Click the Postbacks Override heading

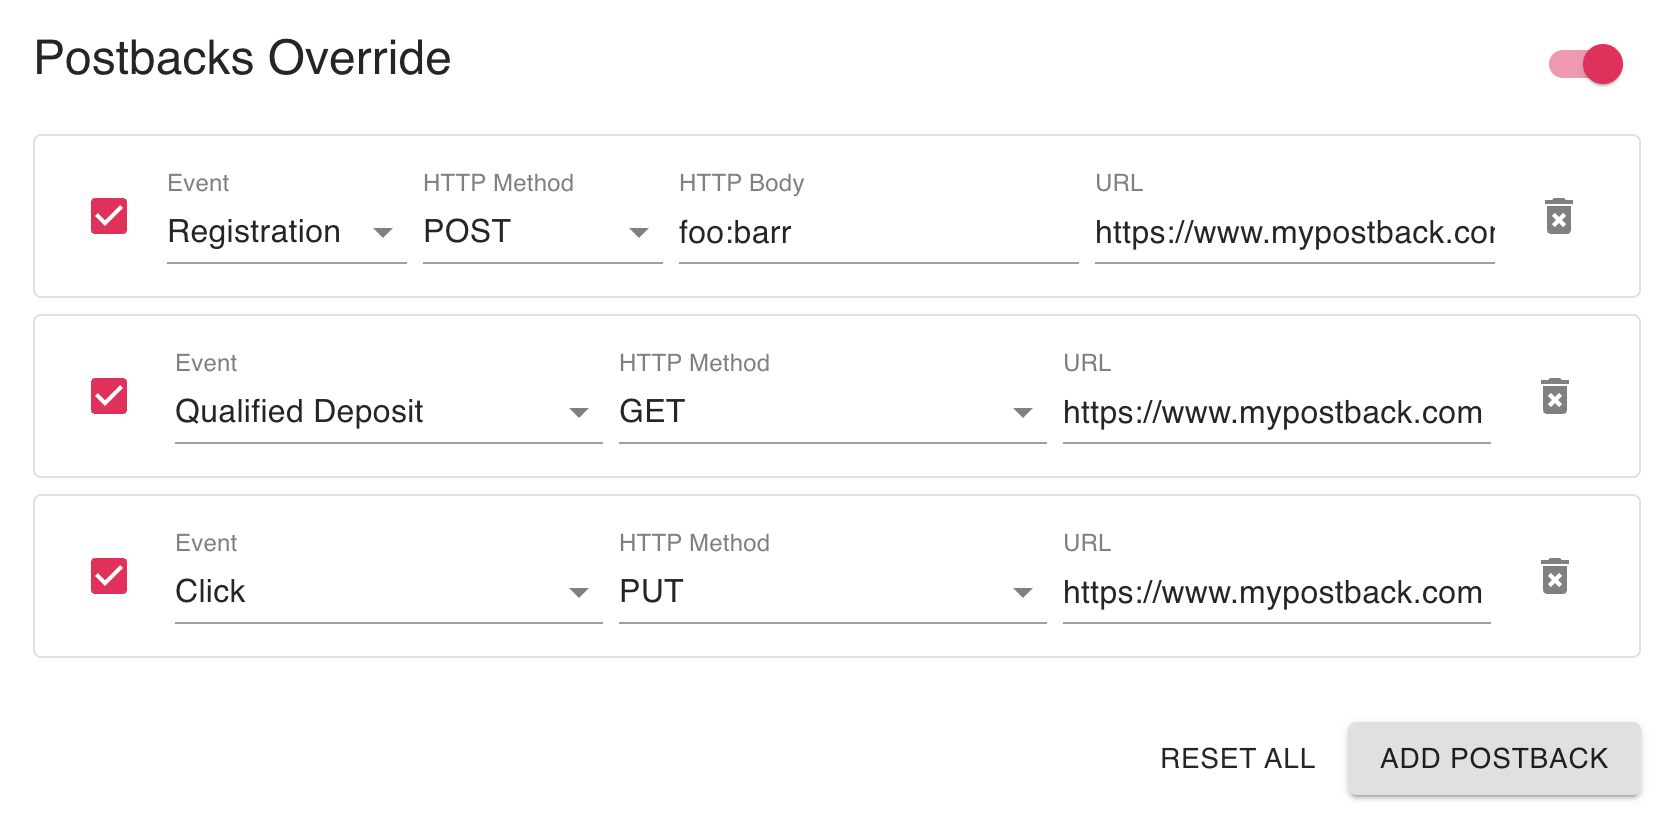(x=242, y=58)
